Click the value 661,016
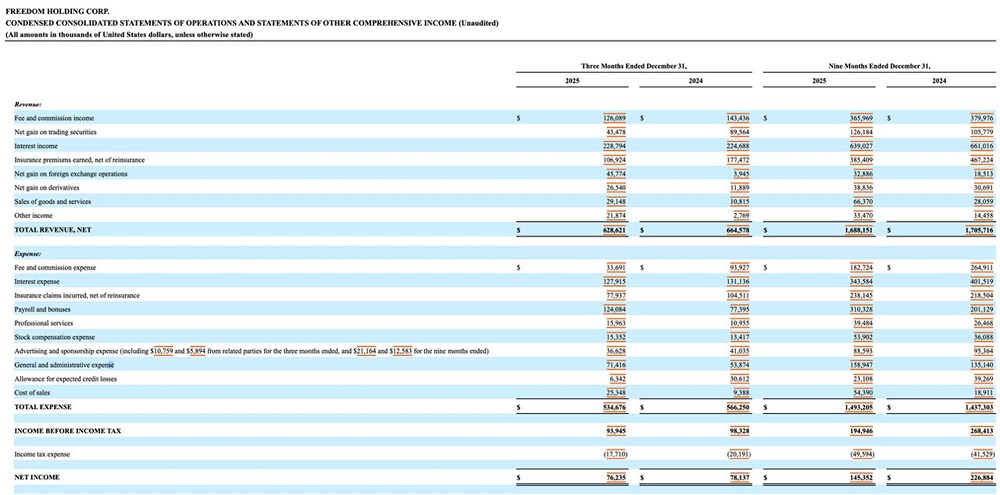The height and width of the screenshot is (495, 1000). pos(983,146)
